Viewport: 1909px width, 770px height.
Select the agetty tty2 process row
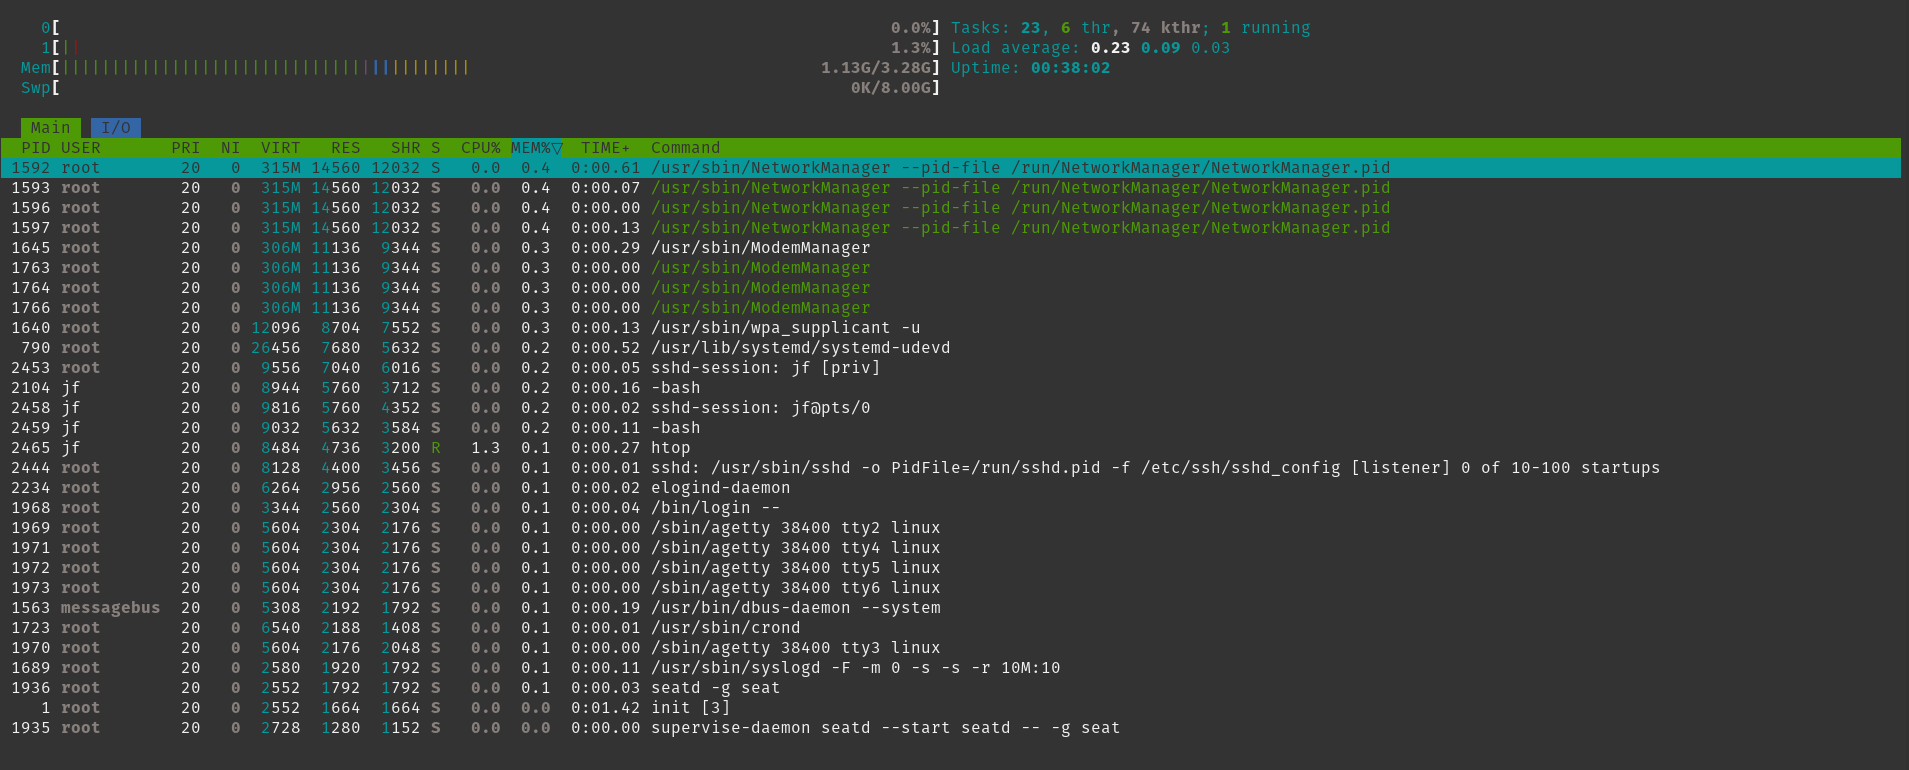[795, 528]
